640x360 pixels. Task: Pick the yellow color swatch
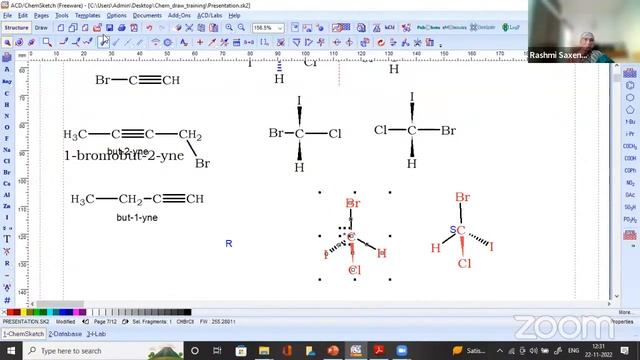[24, 312]
